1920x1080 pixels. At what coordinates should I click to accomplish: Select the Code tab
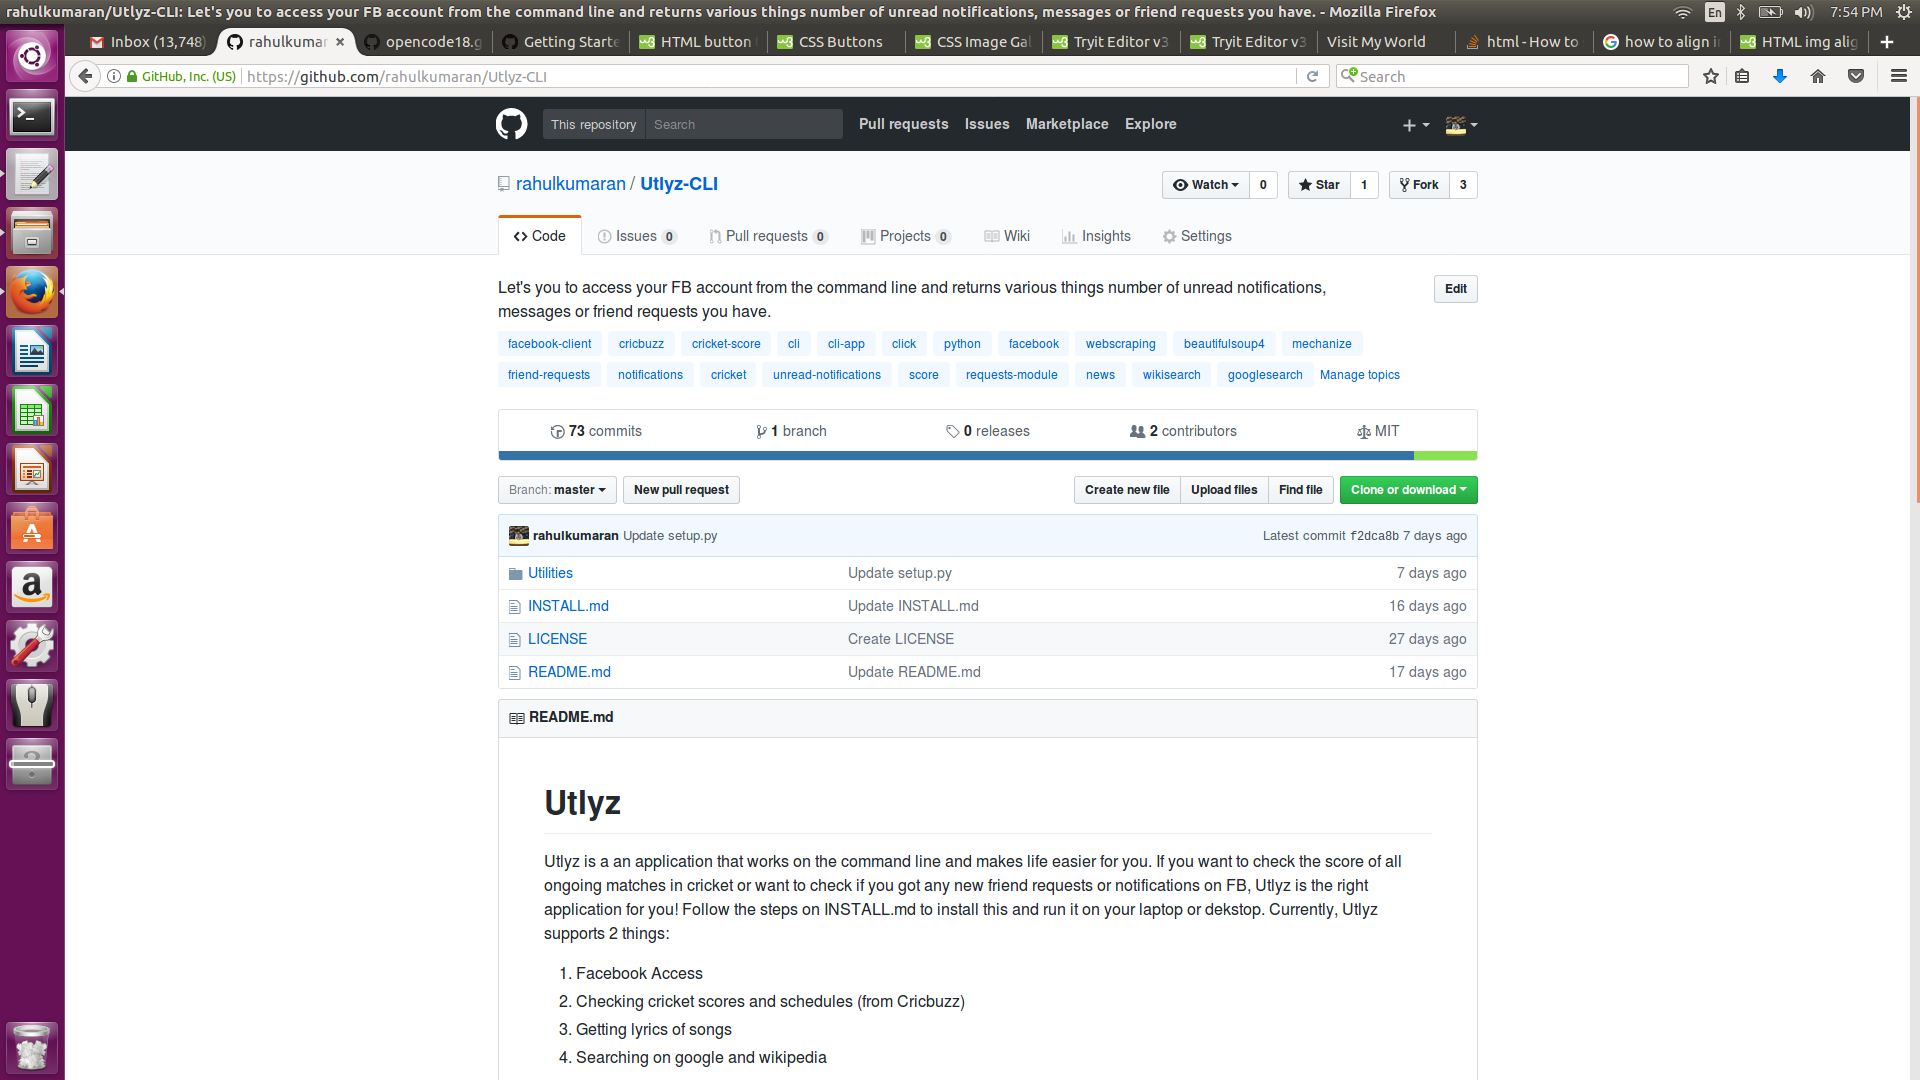tap(539, 236)
